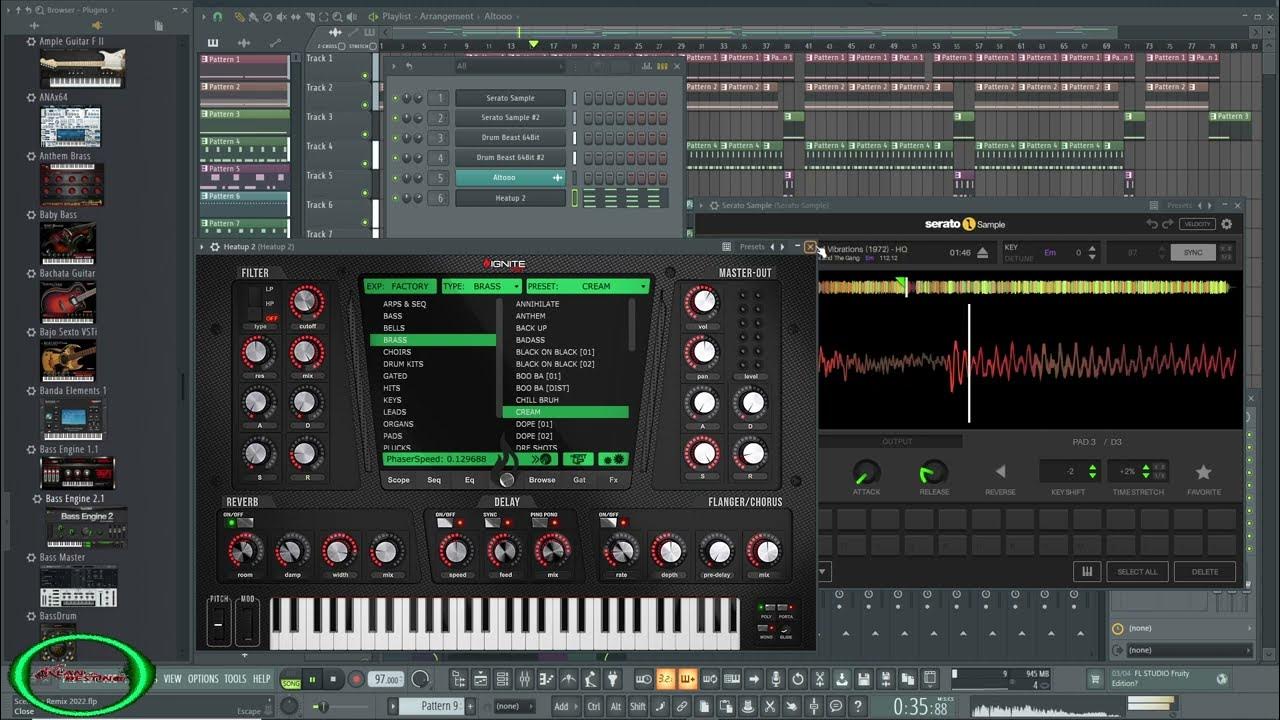Click the magnet snap icon in playlist toolbar
The height and width of the screenshot is (720, 1280).
click(x=216, y=17)
